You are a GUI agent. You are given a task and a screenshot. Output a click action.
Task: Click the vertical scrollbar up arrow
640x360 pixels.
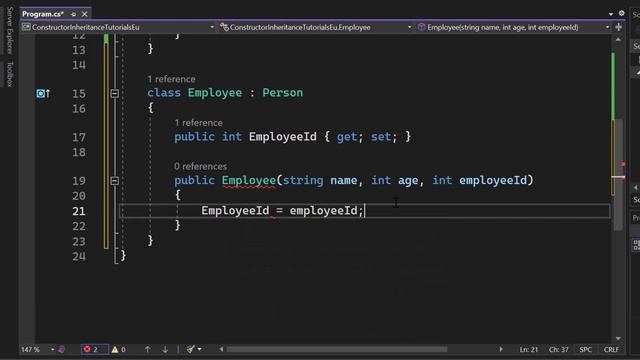pos(618,40)
